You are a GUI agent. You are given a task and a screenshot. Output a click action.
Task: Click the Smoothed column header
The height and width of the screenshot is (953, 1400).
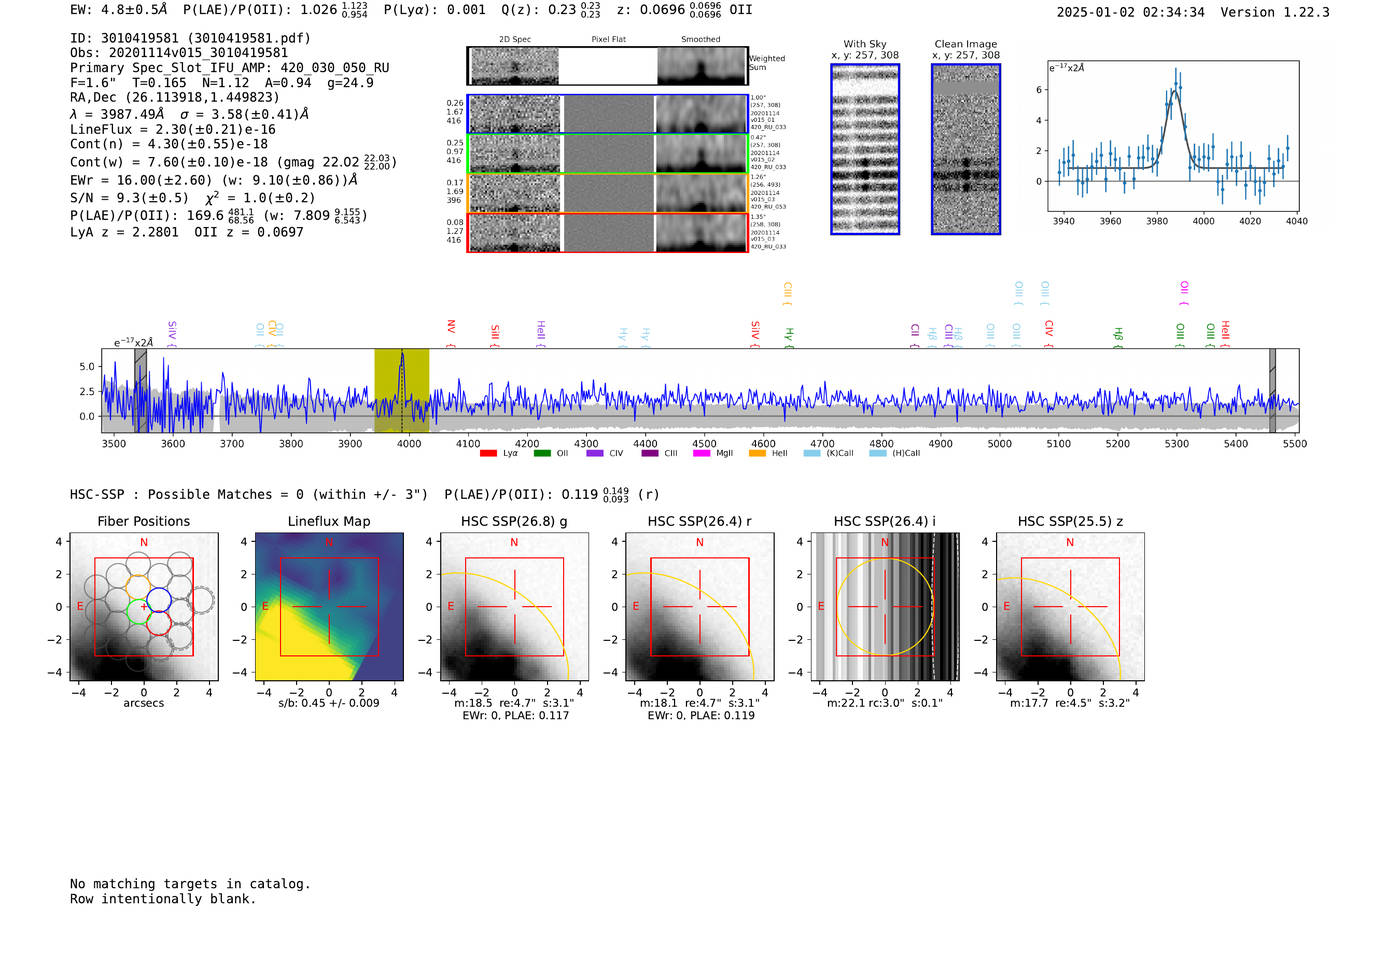click(701, 40)
